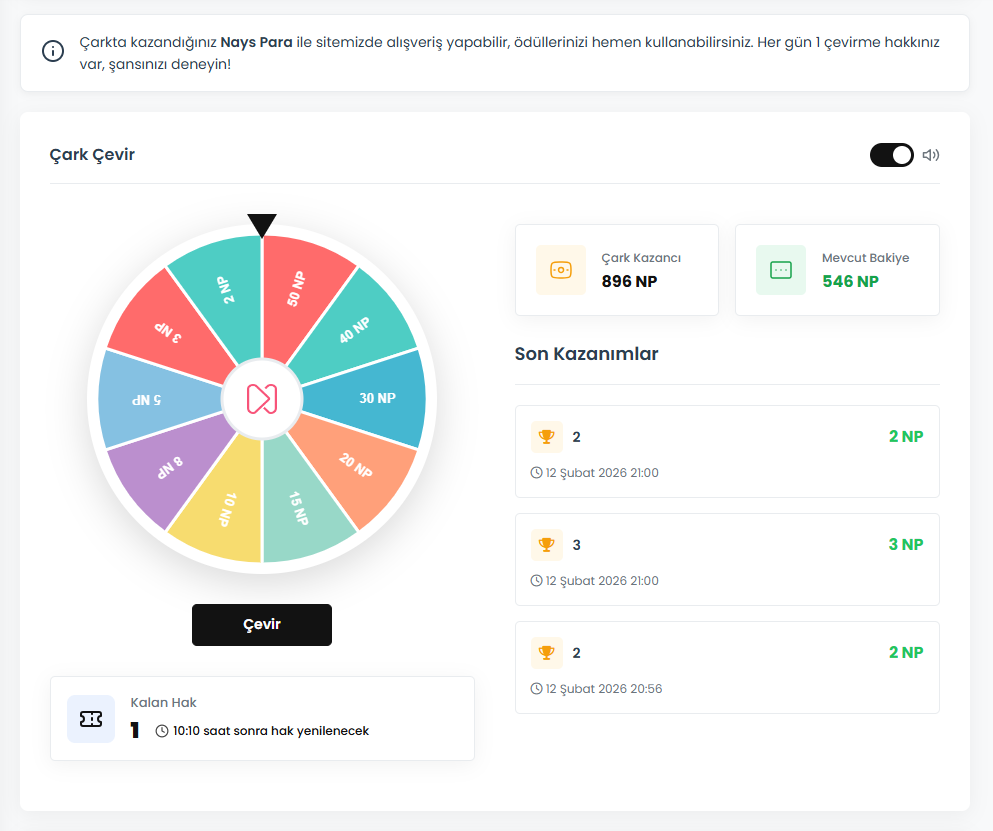Click the clock icon next to renewal timer

pos(162,731)
